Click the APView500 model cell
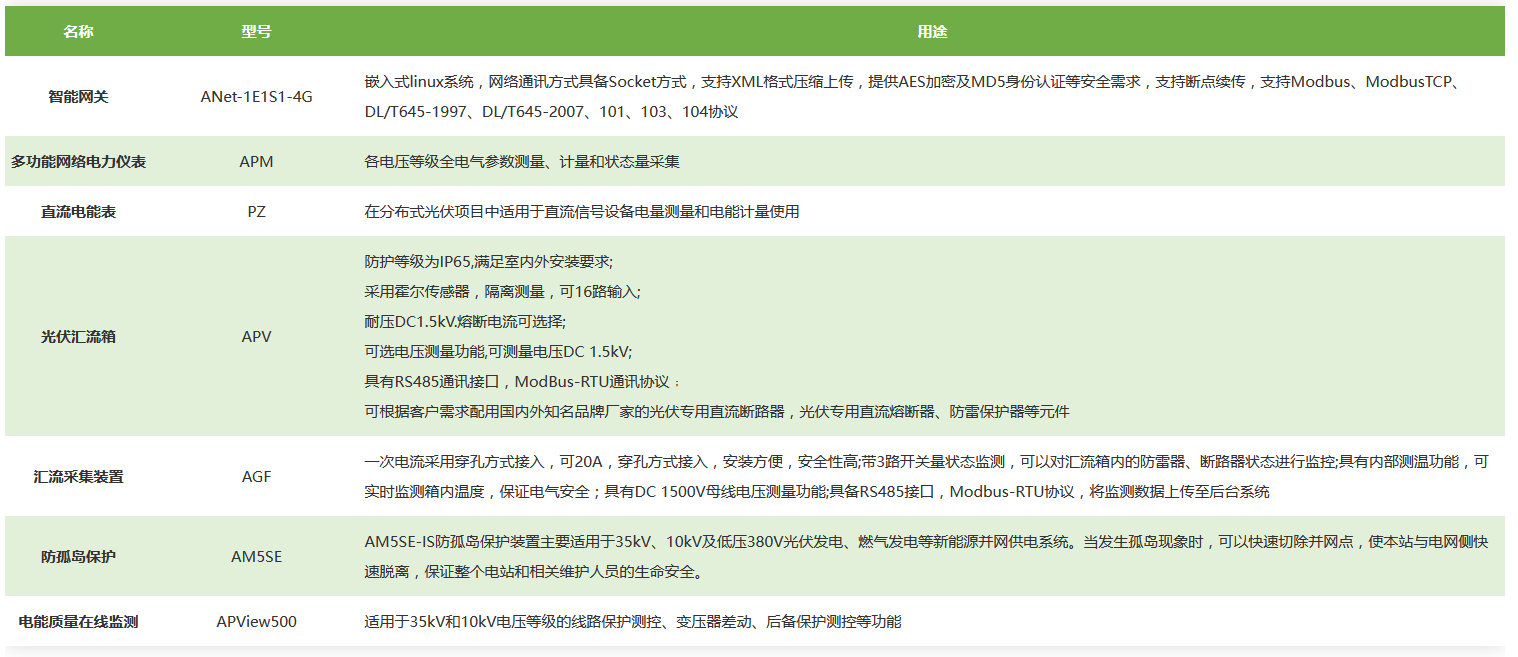The width and height of the screenshot is (1518, 657). point(256,622)
